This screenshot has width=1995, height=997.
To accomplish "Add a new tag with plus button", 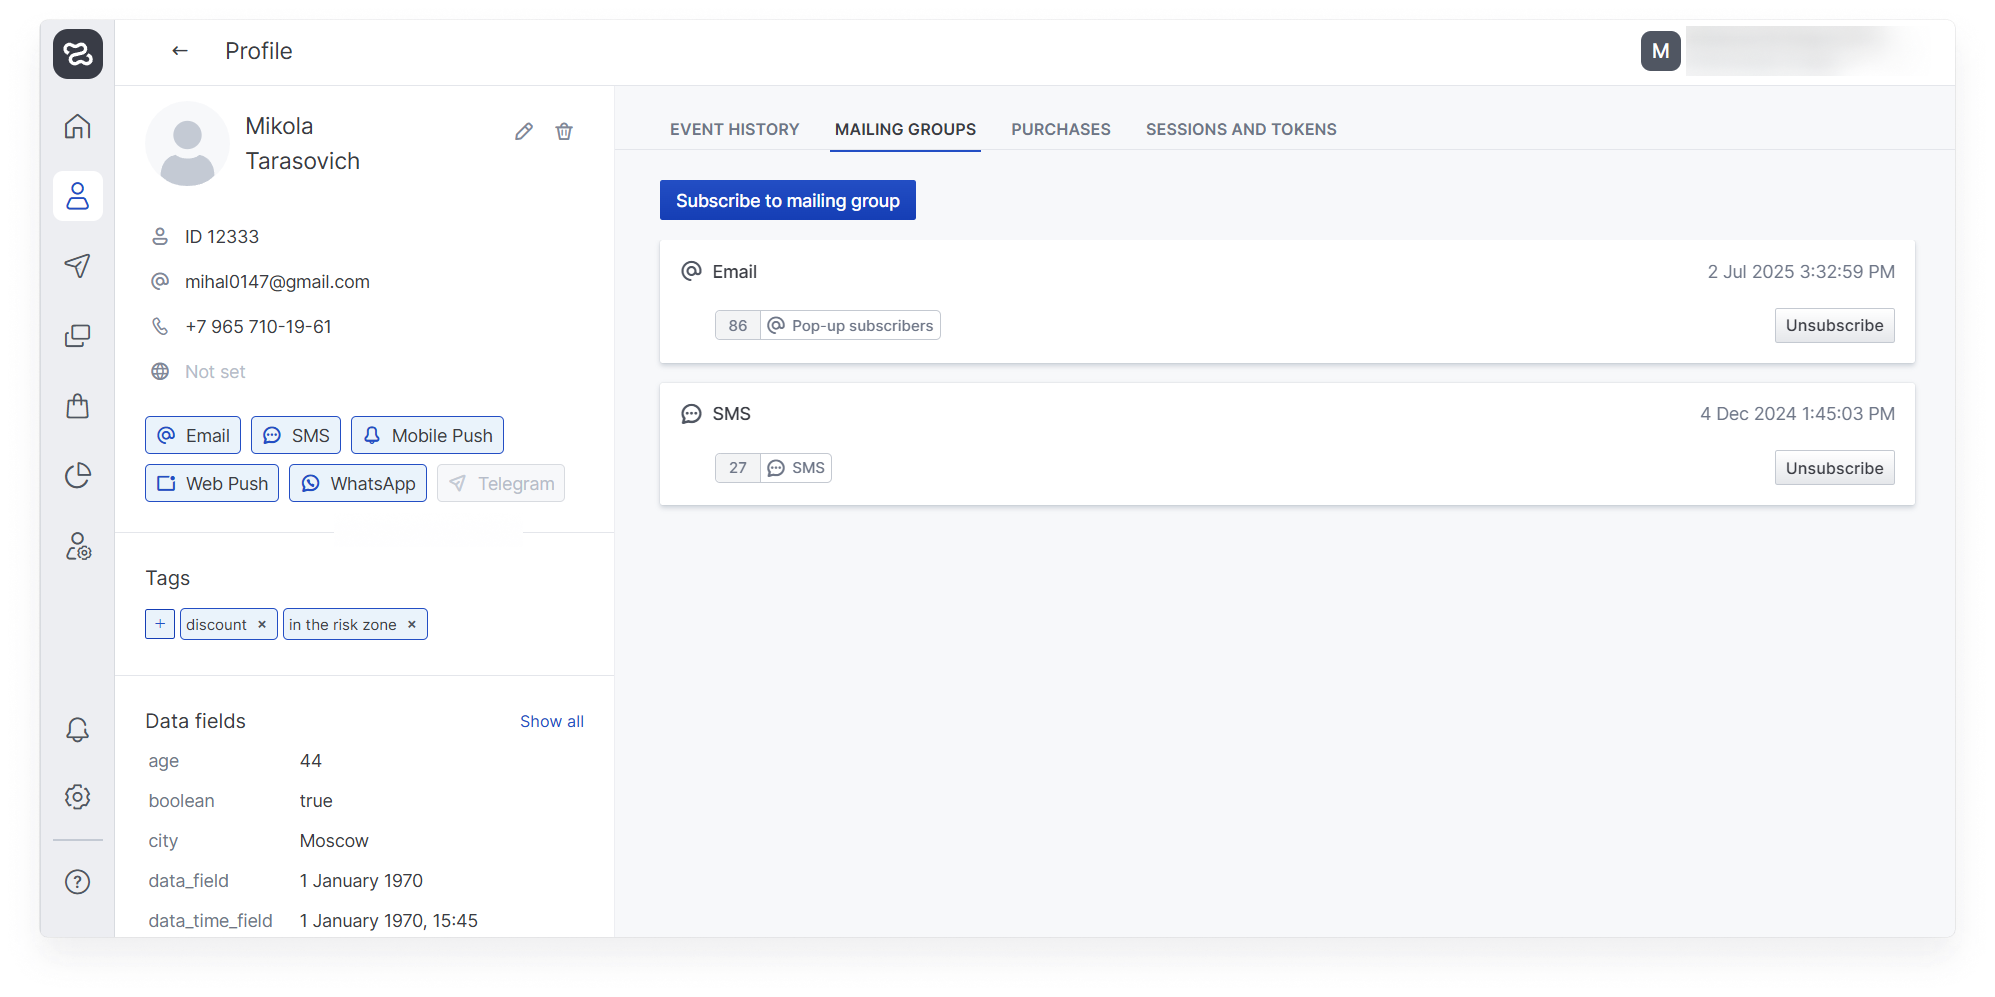I will pyautogui.click(x=160, y=624).
